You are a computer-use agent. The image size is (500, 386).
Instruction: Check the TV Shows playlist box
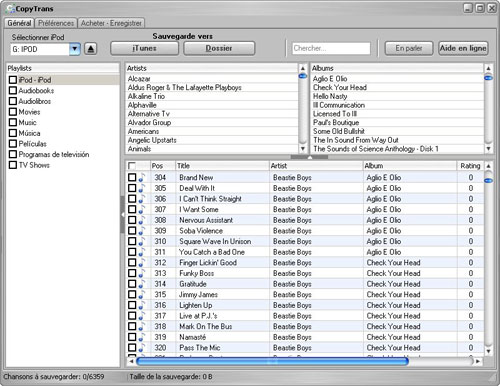13,165
